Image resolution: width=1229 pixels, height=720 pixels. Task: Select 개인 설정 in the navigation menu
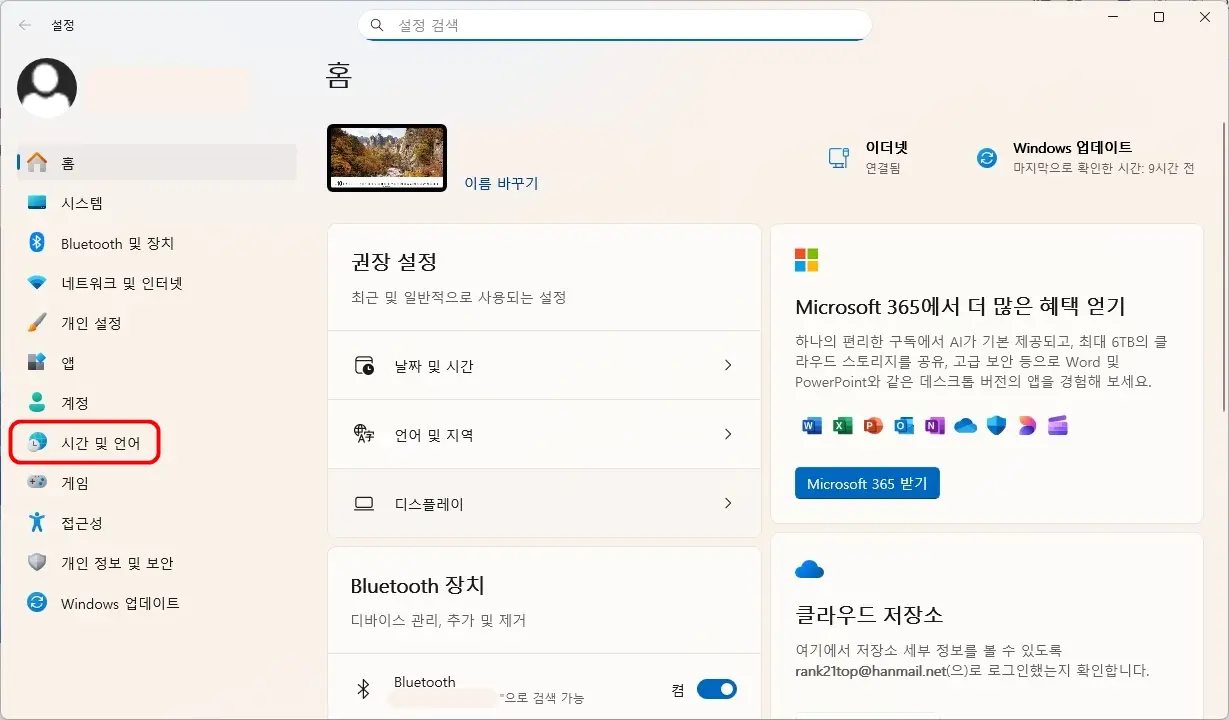91,323
